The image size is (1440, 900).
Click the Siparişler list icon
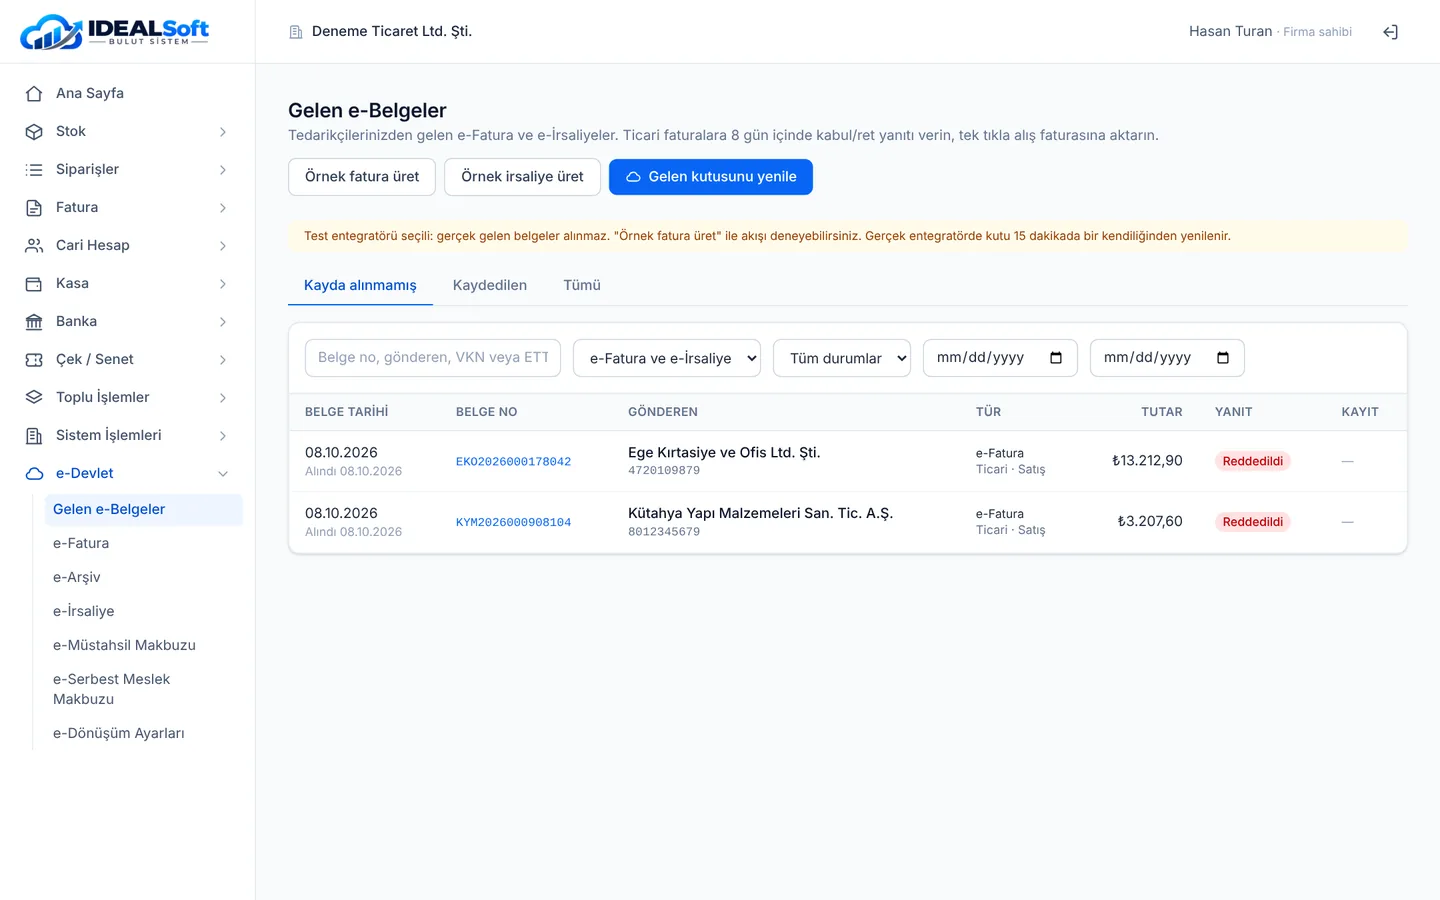point(34,169)
